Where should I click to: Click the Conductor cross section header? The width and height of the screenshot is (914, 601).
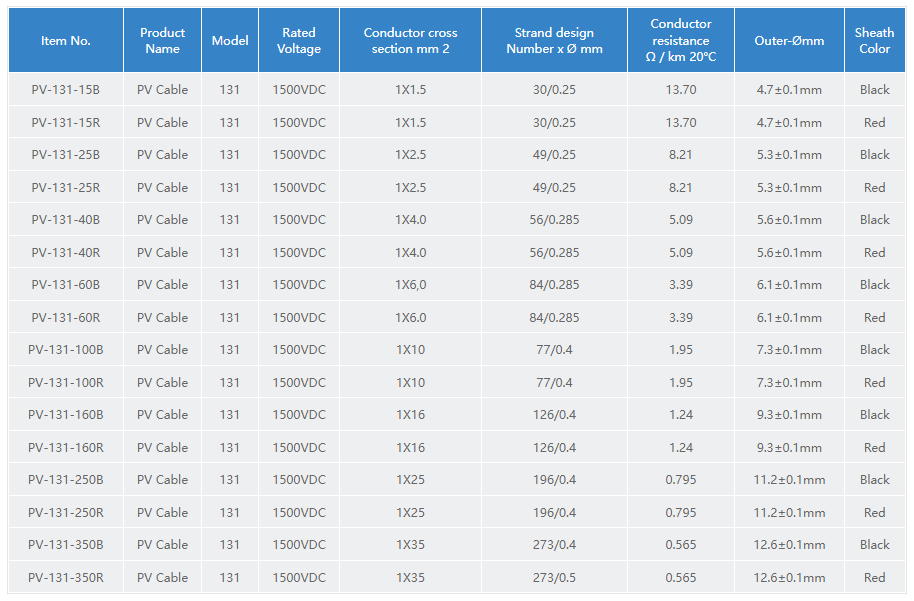[410, 41]
